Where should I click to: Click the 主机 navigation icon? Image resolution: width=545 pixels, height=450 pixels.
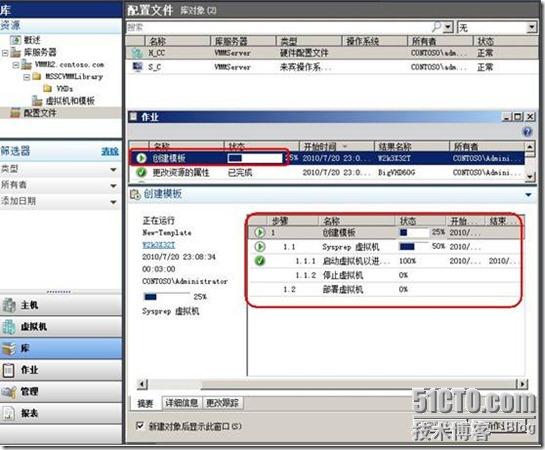(9, 305)
